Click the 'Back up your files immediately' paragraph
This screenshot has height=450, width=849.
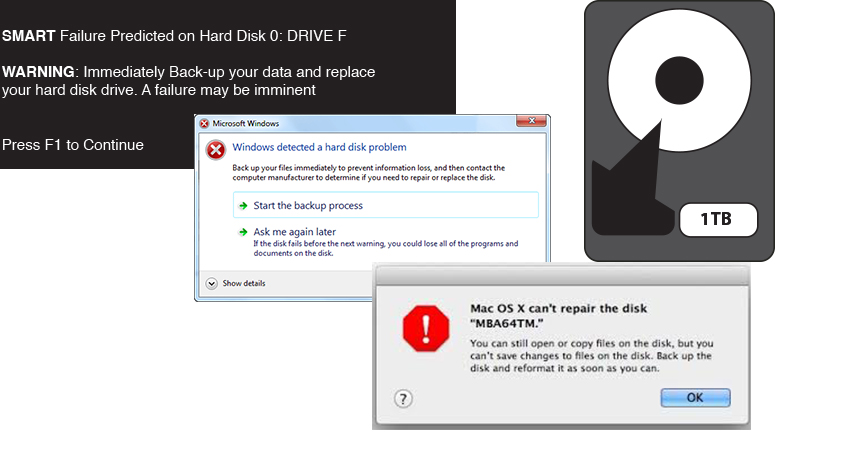[368, 173]
